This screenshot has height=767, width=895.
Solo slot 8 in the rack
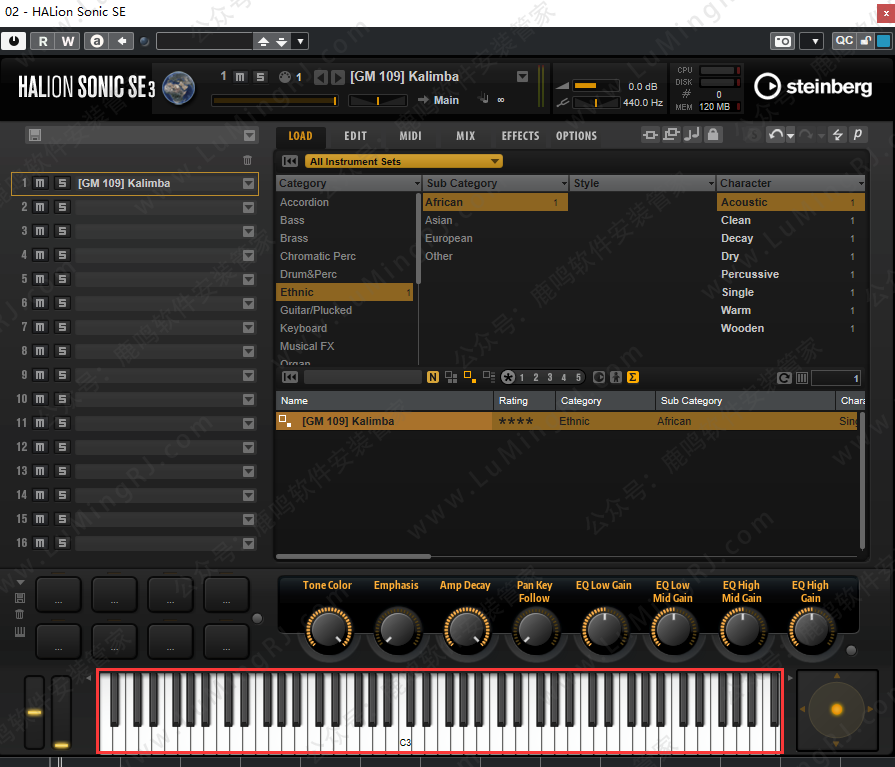pos(62,351)
